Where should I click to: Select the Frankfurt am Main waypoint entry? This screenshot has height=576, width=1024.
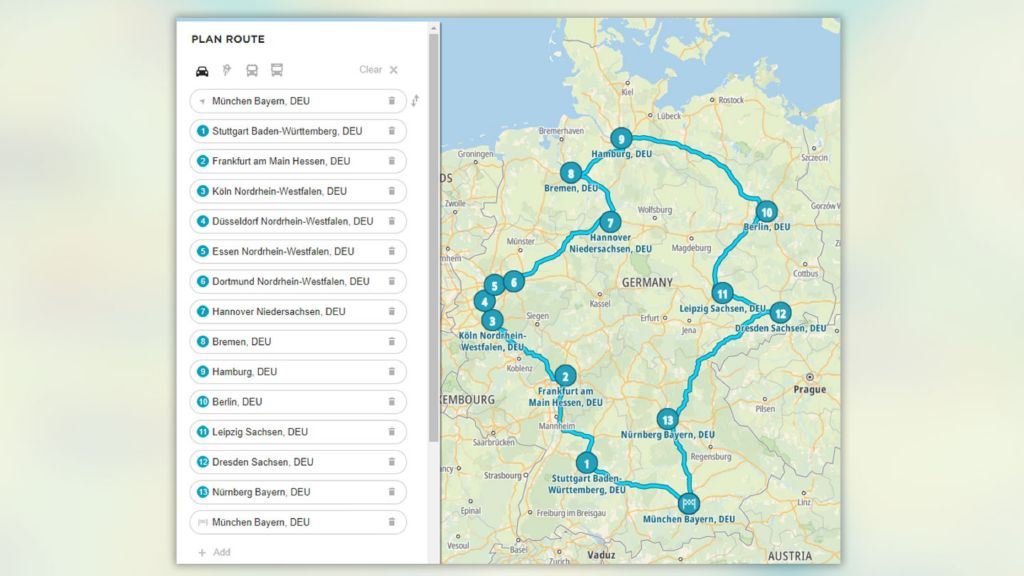(x=290, y=161)
